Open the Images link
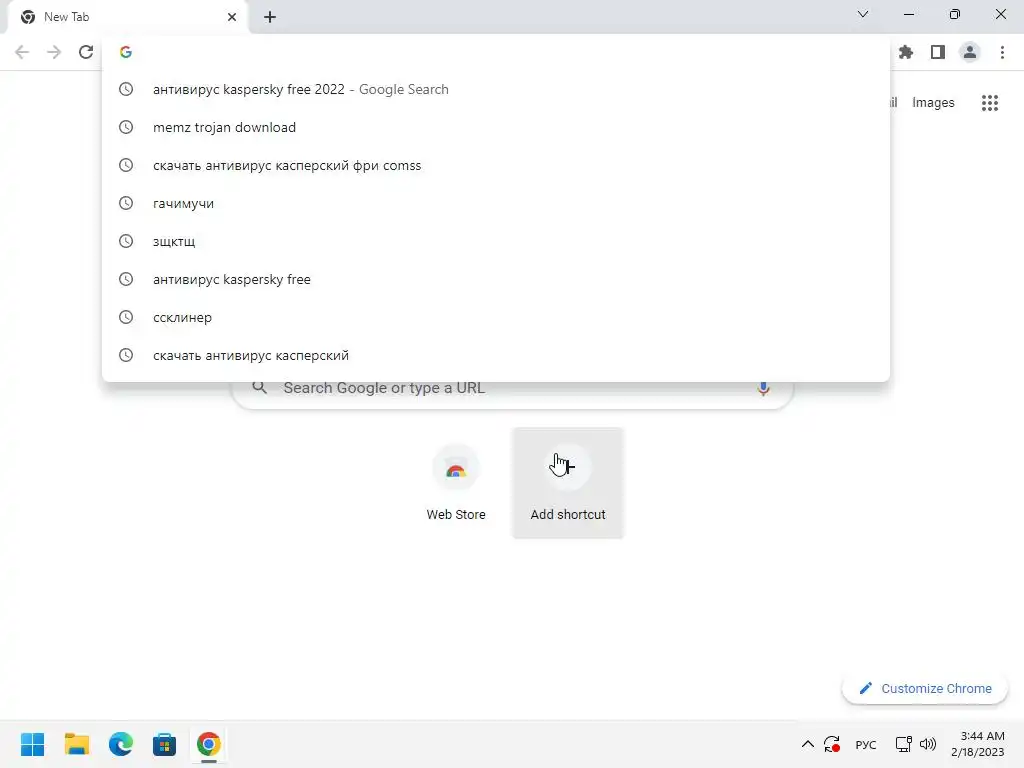Image resolution: width=1024 pixels, height=768 pixels. [x=933, y=103]
